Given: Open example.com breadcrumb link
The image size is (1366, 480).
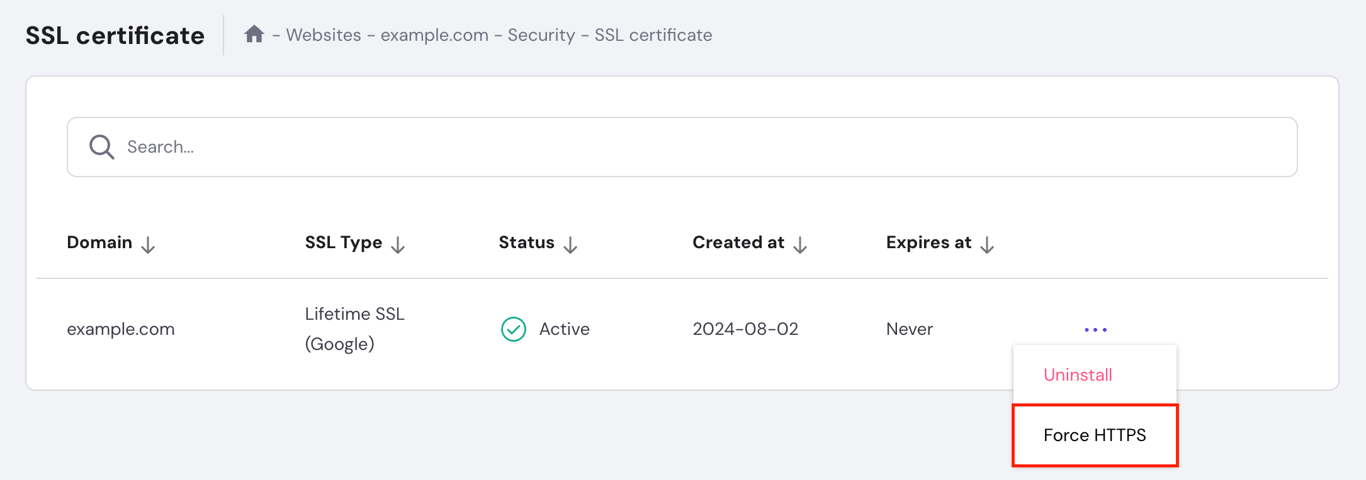Looking at the screenshot, I should [x=434, y=35].
